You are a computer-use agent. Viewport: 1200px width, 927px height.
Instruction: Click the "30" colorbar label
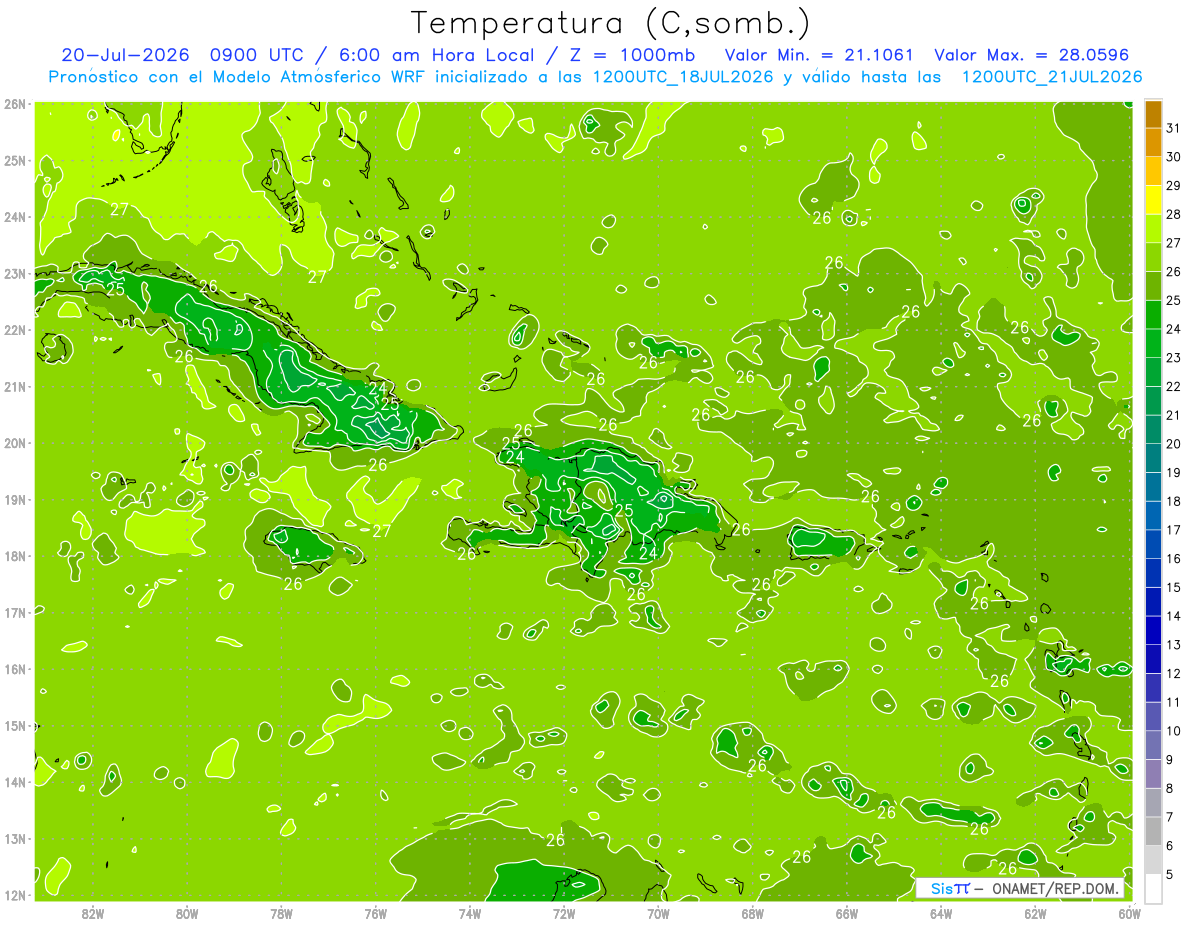[x=1173, y=157]
